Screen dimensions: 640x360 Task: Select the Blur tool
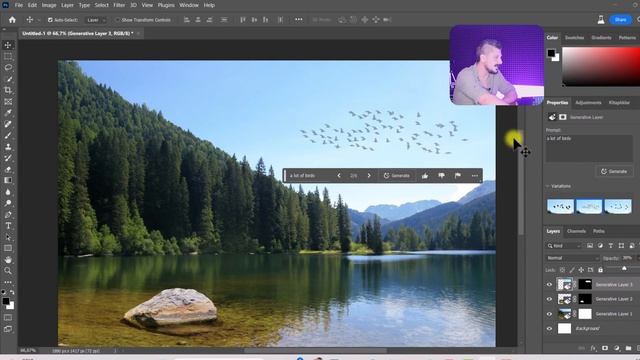[8, 192]
